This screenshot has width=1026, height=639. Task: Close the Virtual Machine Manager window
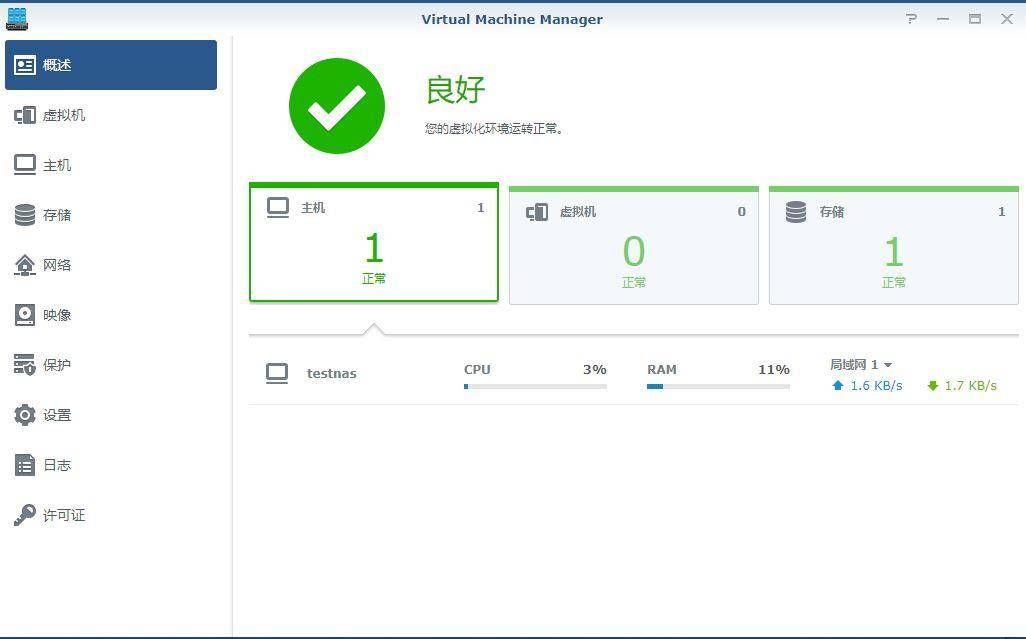[x=1007, y=19]
